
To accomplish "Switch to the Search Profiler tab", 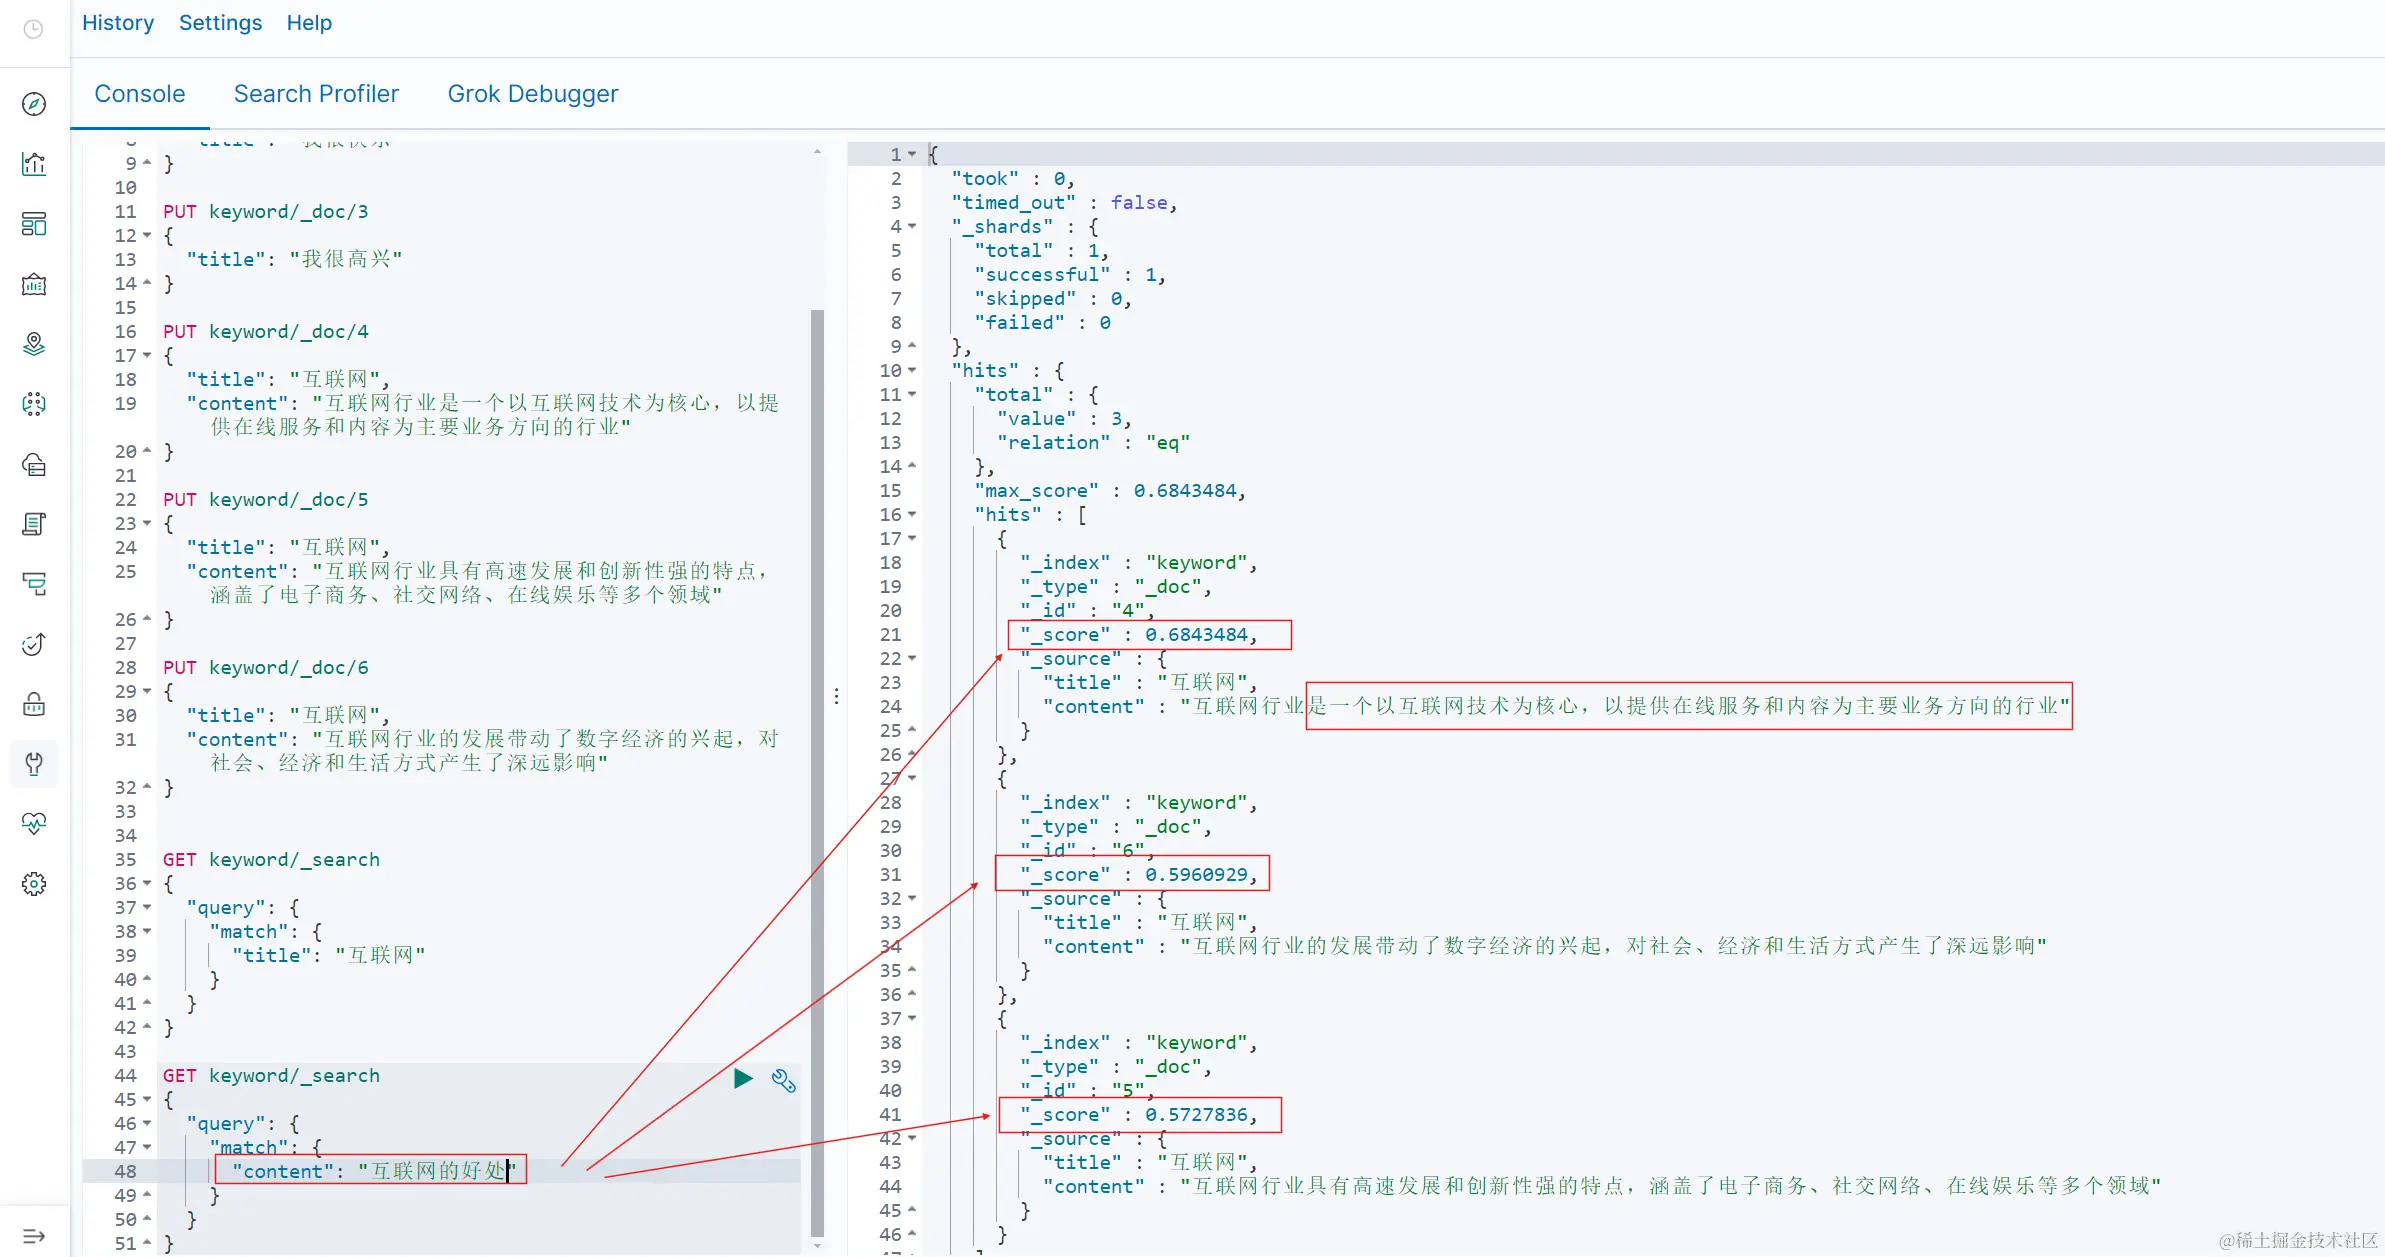I will coord(316,94).
